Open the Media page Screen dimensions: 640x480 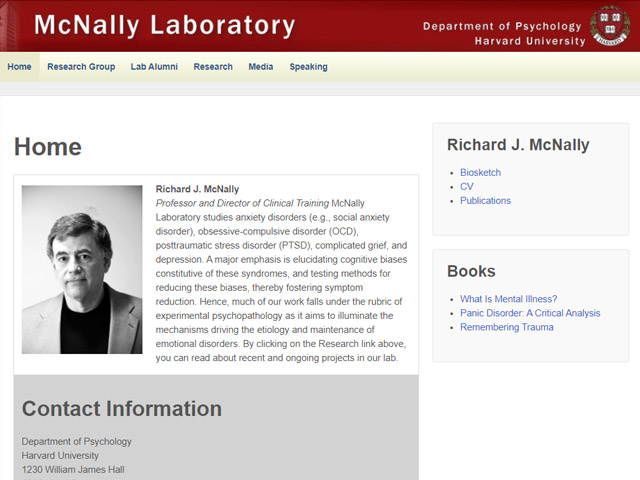click(x=261, y=67)
